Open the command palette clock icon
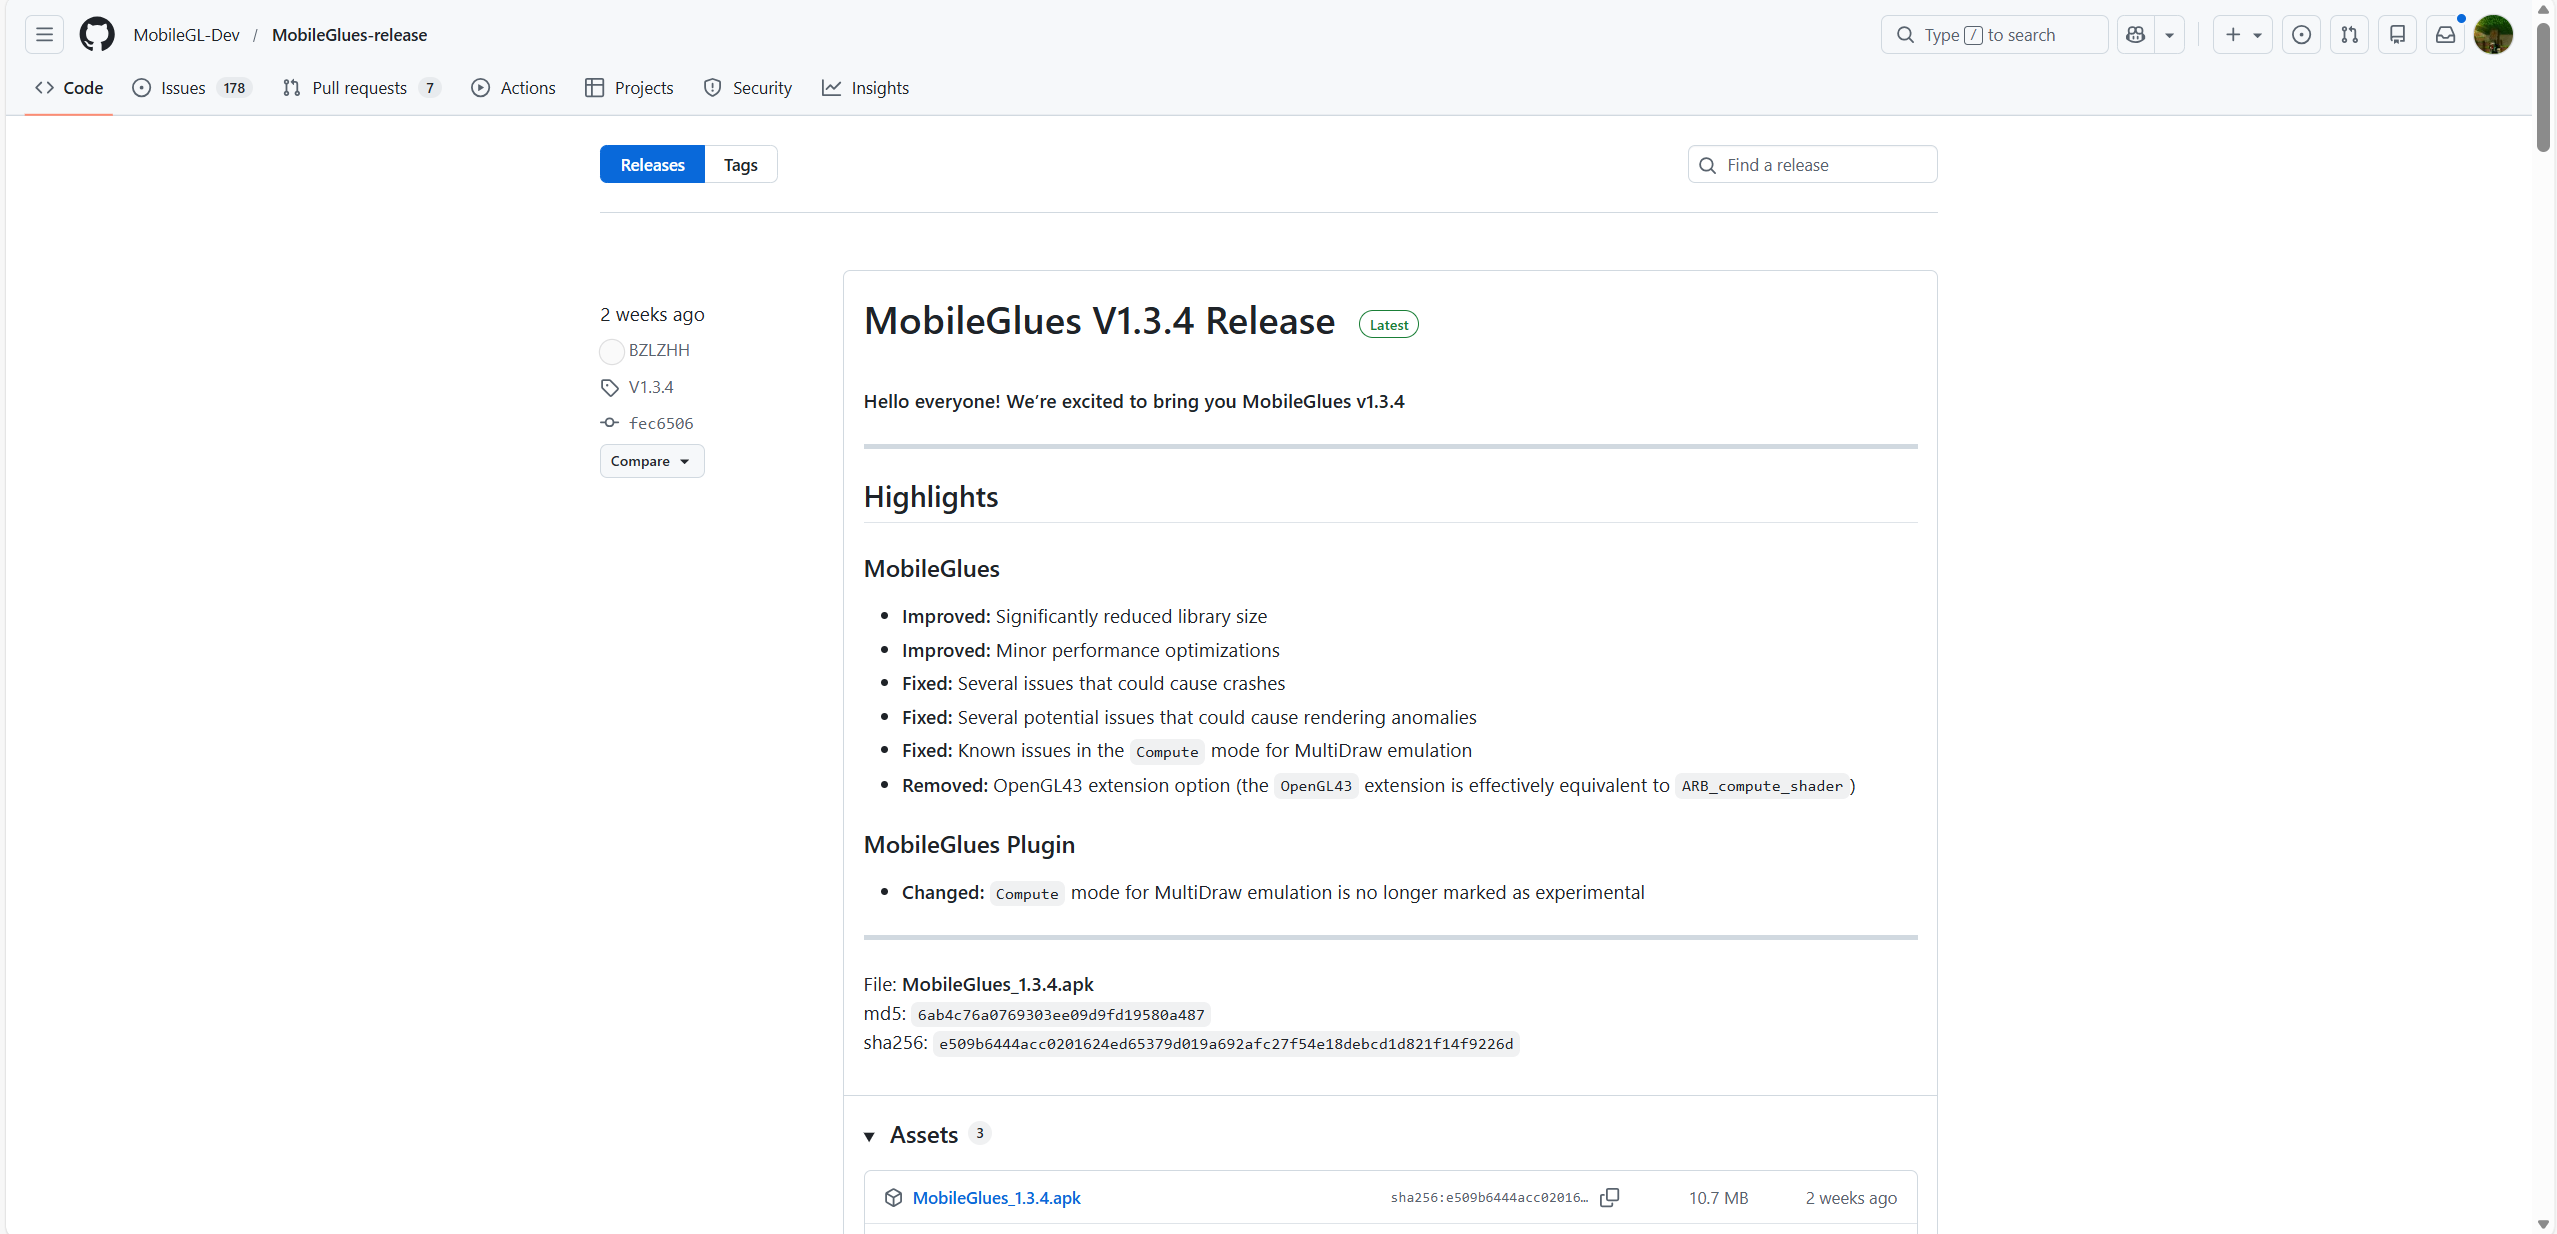The width and height of the screenshot is (2557, 1234). (2300, 34)
